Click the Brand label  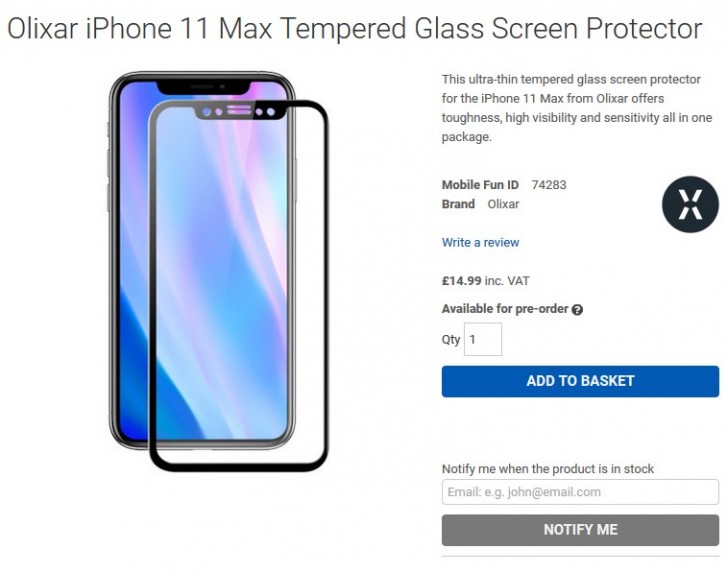click(x=458, y=204)
